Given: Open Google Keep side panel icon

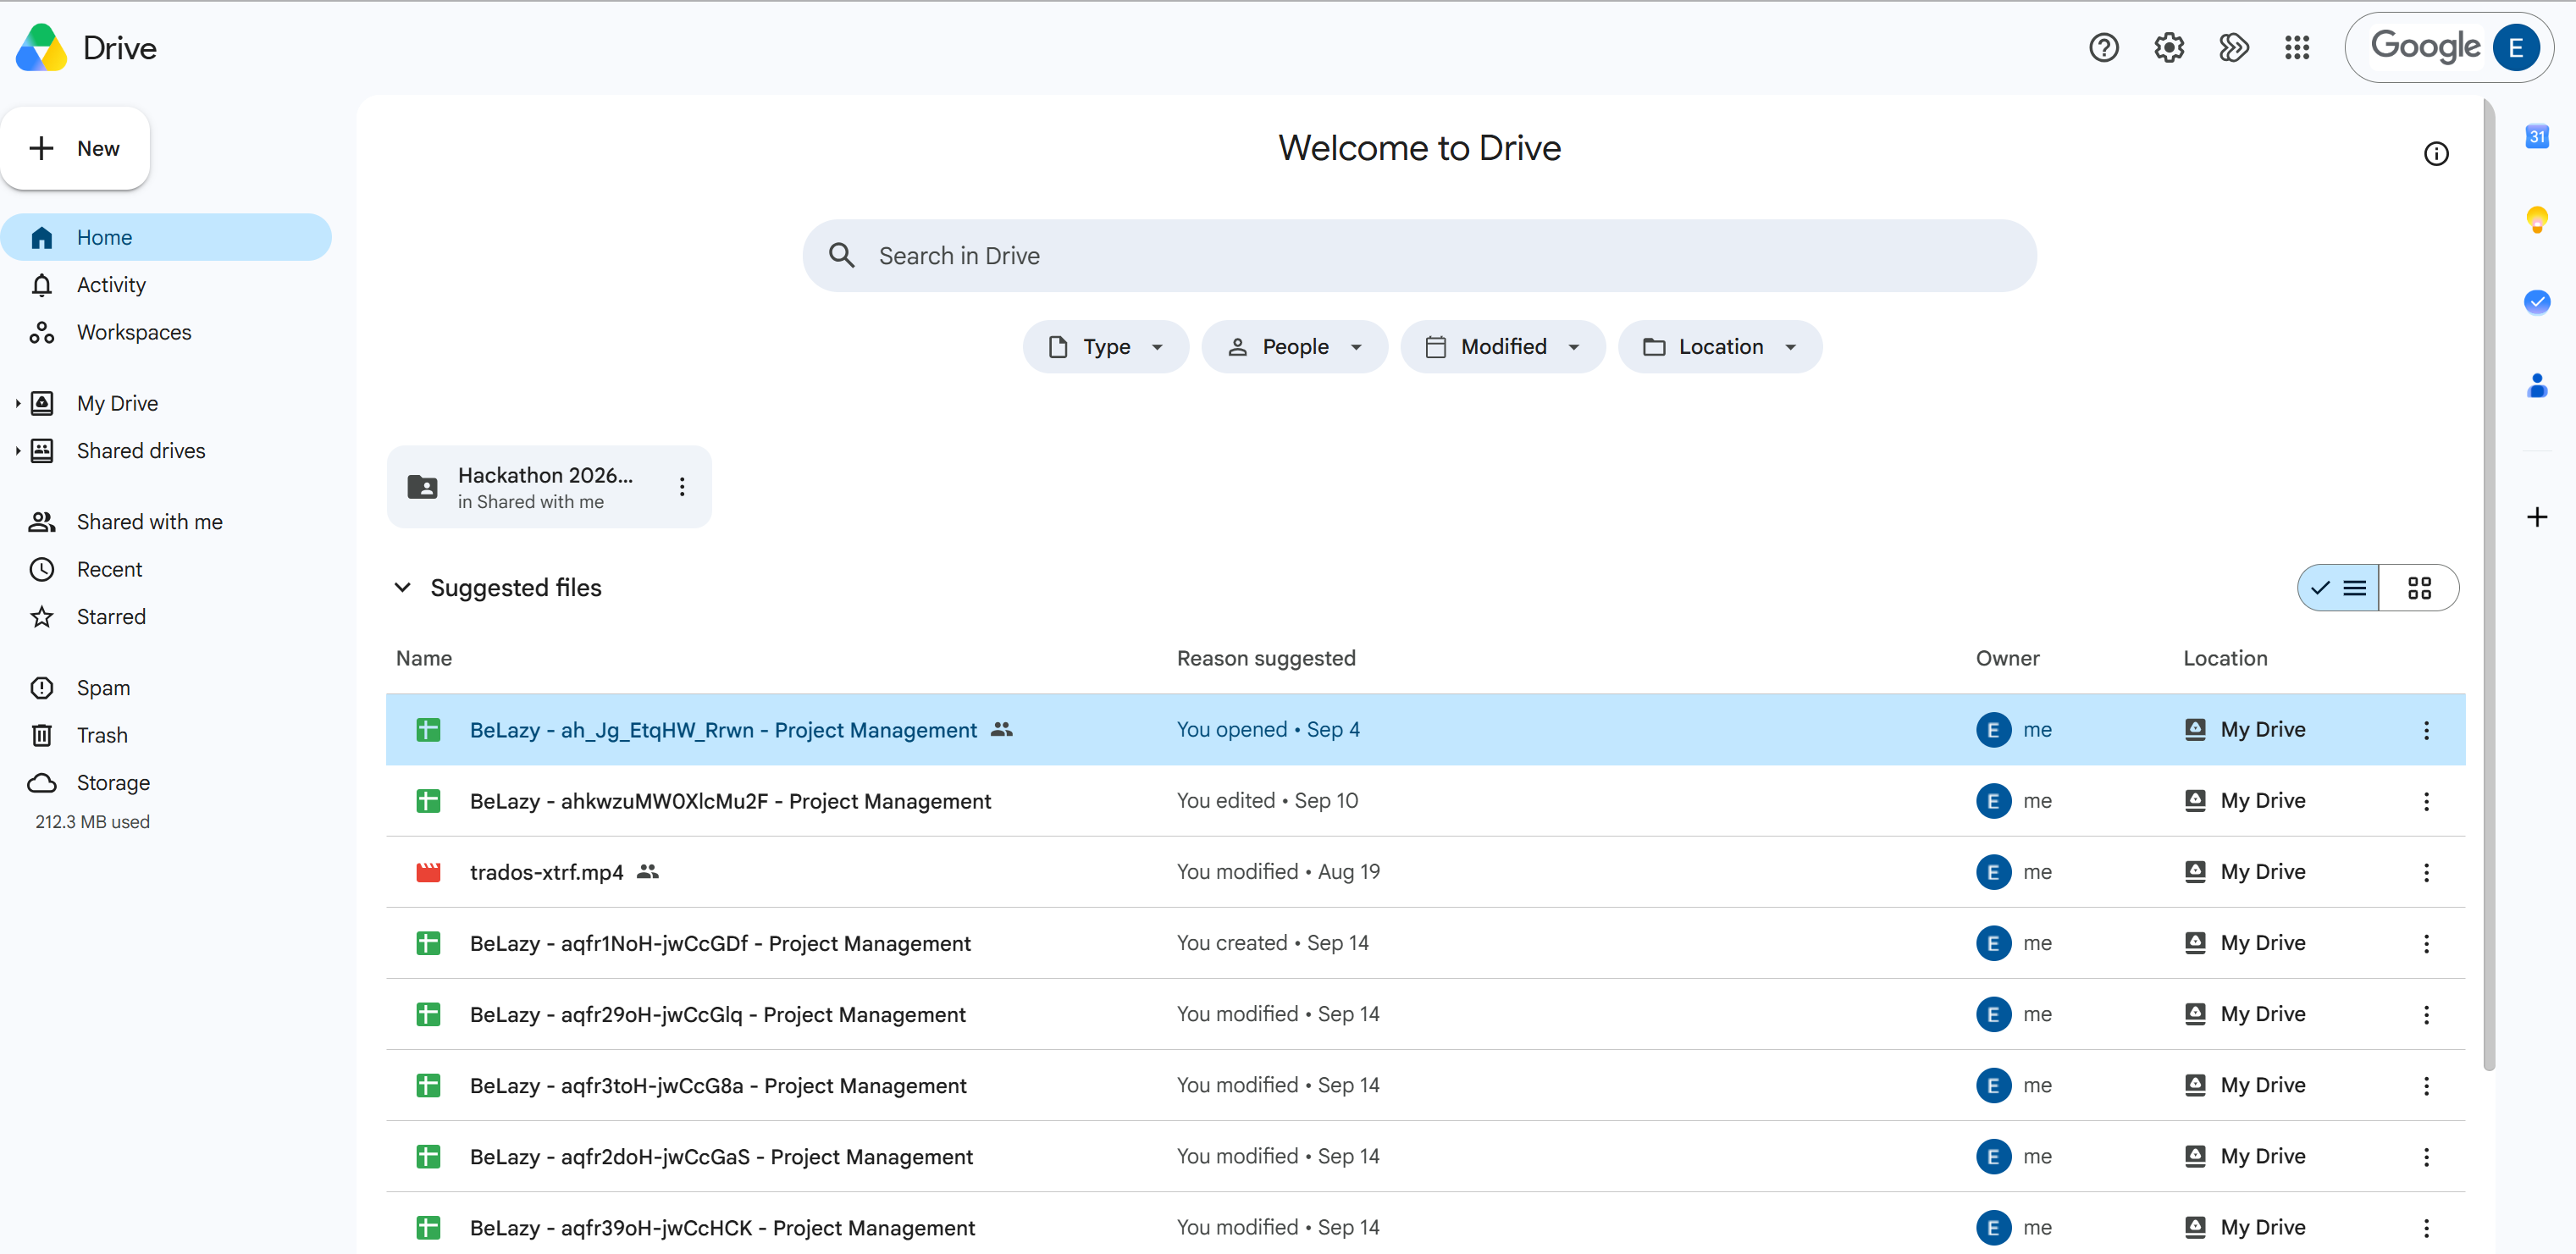Looking at the screenshot, I should tap(2537, 219).
